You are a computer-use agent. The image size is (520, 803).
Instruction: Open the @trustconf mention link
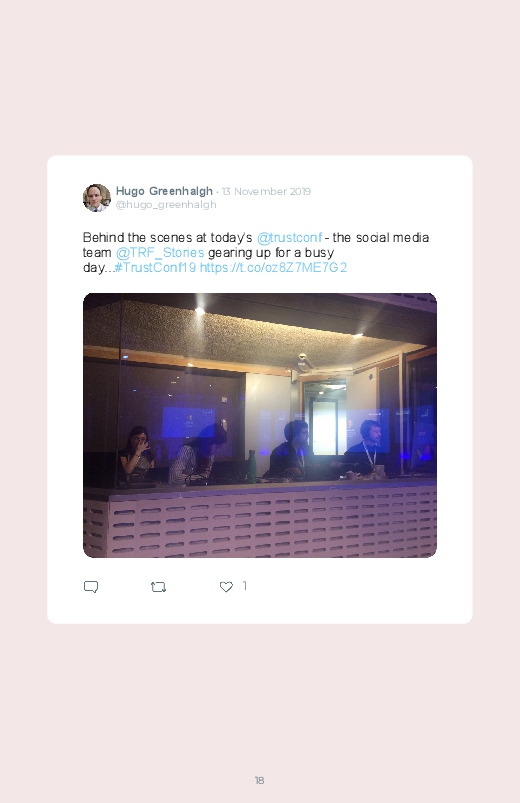(289, 238)
